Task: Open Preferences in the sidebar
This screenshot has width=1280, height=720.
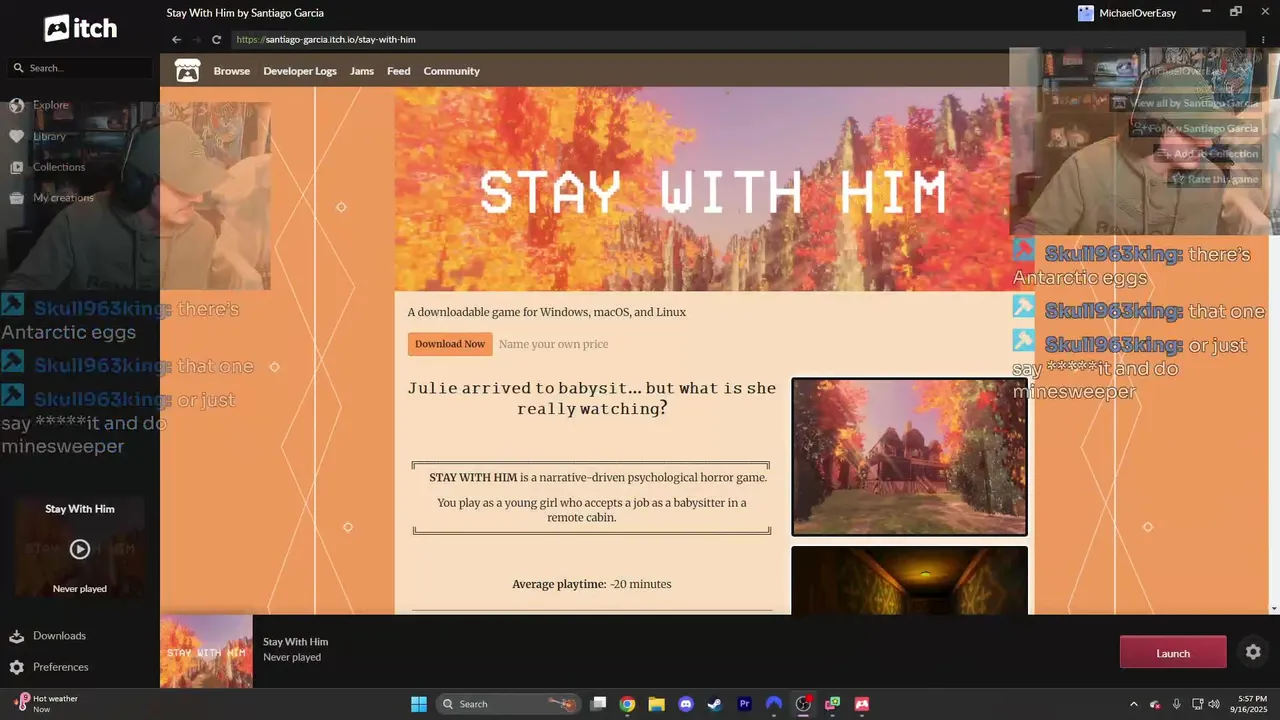Action: coord(60,667)
